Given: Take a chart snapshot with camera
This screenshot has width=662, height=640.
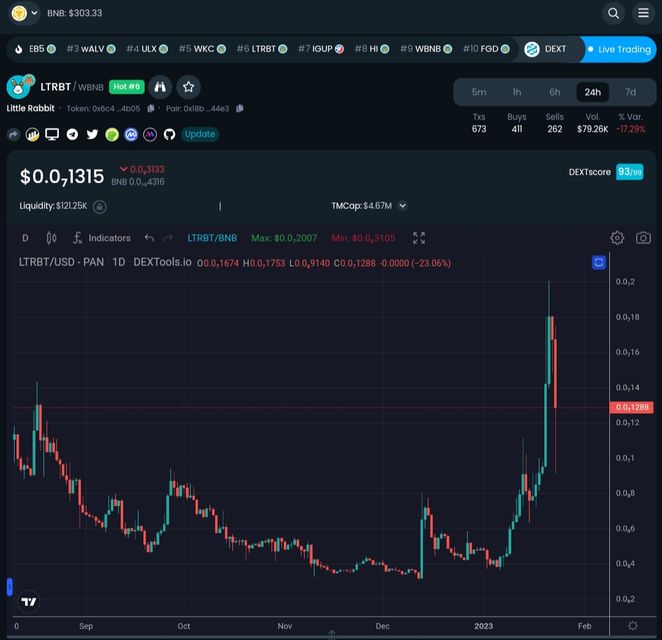Looking at the screenshot, I should pyautogui.click(x=643, y=238).
